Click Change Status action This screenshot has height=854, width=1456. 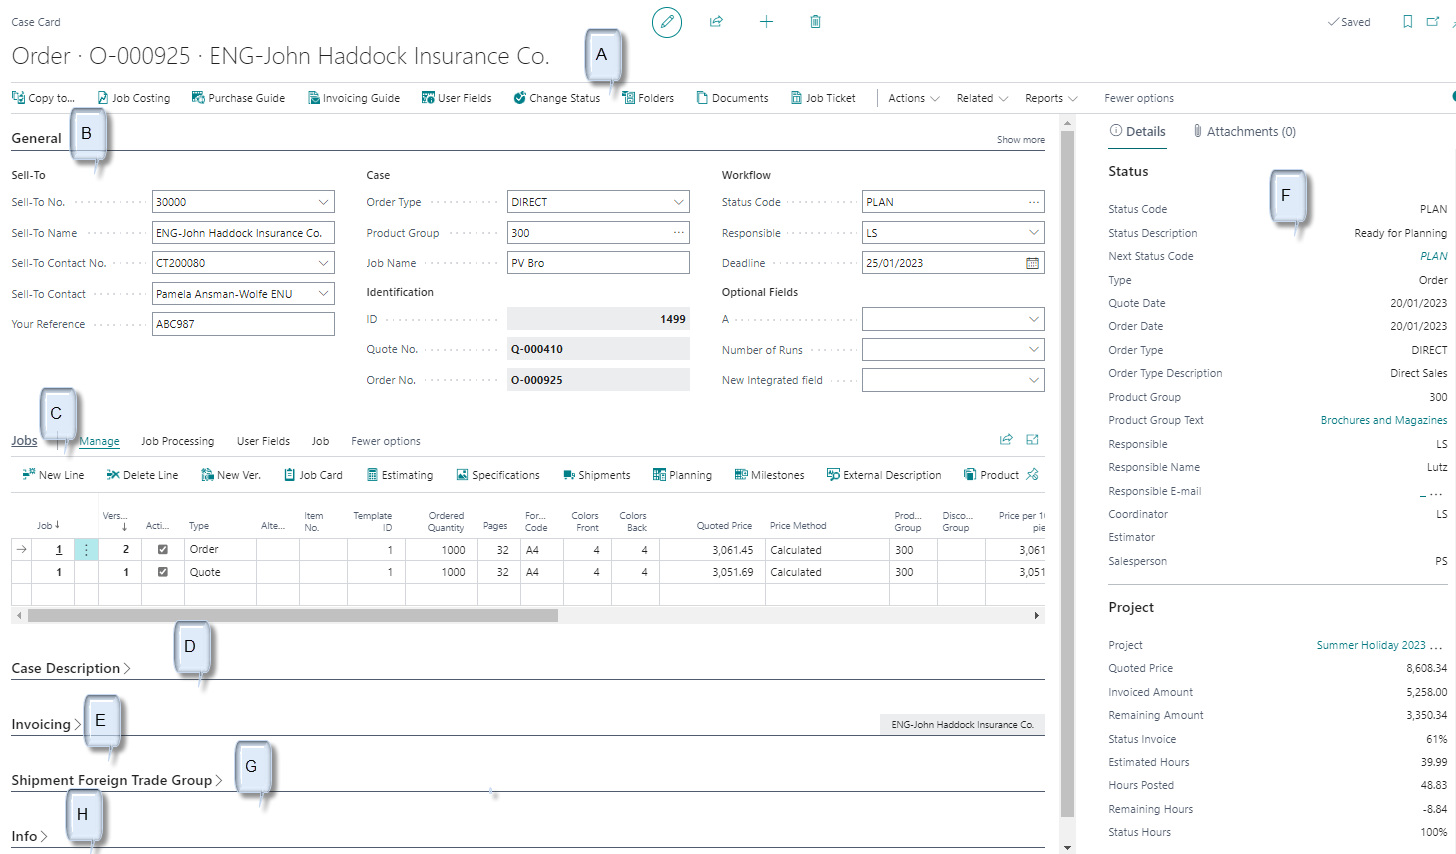coord(557,98)
